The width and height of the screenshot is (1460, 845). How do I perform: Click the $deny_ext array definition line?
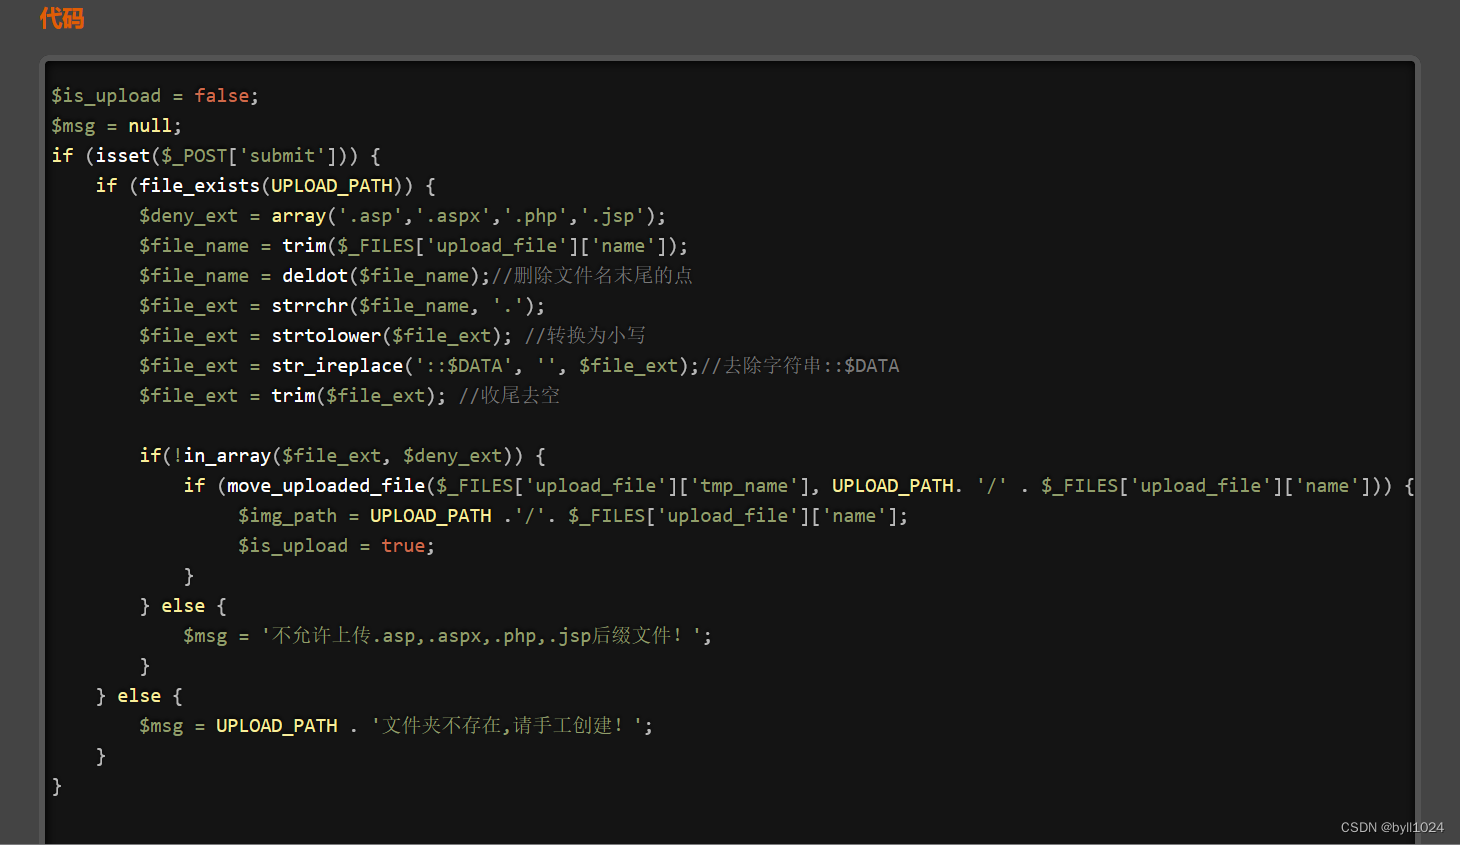[x=402, y=216]
